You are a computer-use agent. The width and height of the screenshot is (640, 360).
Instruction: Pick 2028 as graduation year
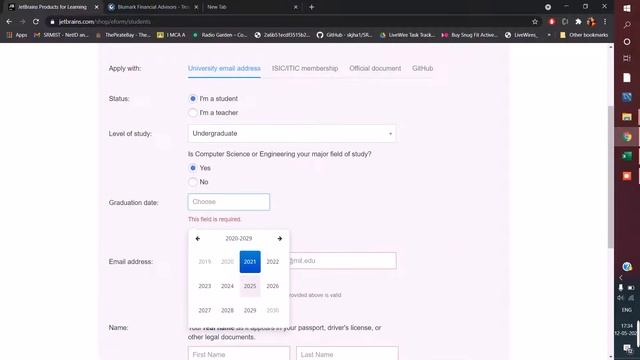click(x=227, y=311)
